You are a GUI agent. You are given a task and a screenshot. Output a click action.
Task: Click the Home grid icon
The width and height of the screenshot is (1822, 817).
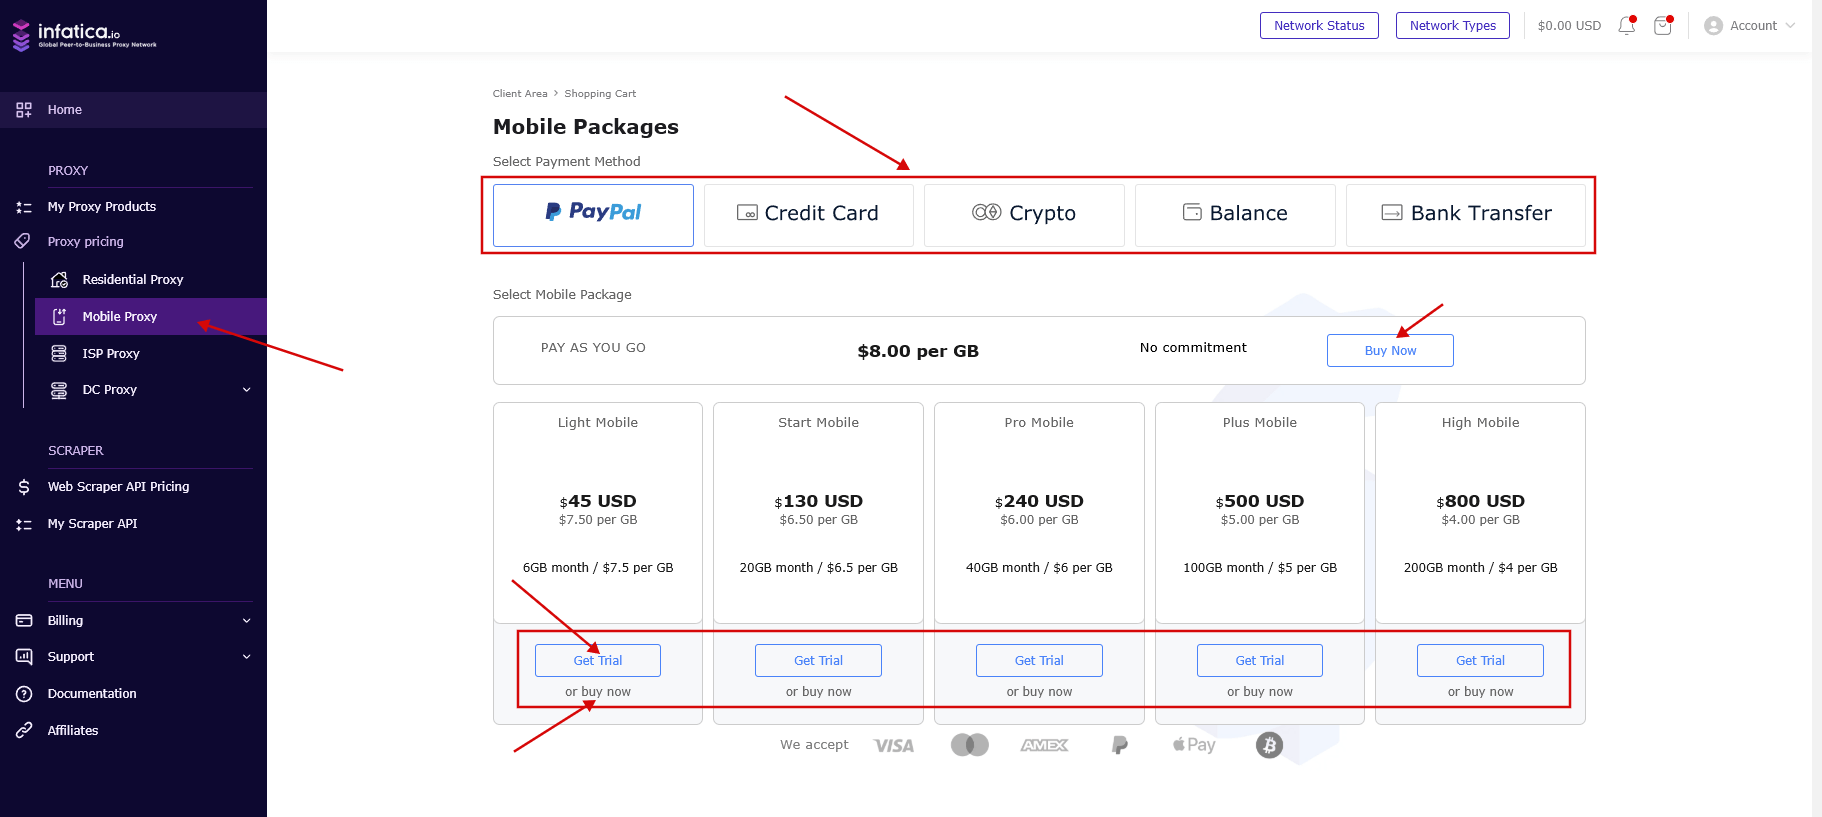pyautogui.click(x=24, y=110)
